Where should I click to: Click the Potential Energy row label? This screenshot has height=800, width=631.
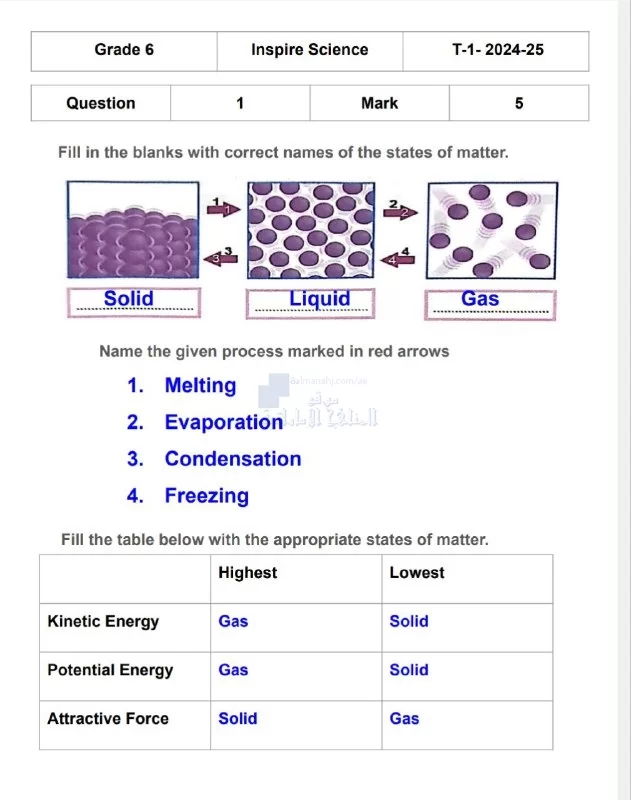tap(110, 670)
